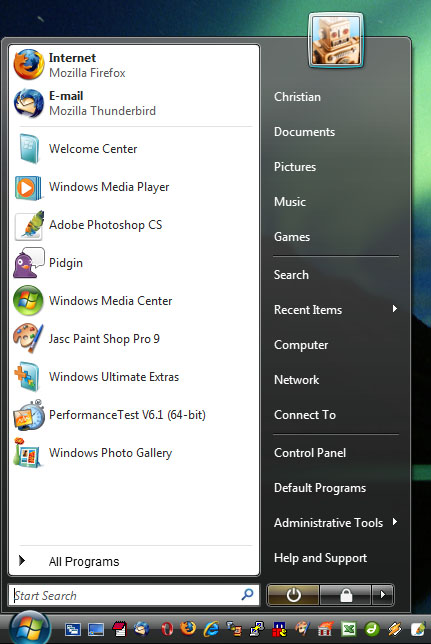Click the Internet Explorer icon in taskbar

point(212,628)
